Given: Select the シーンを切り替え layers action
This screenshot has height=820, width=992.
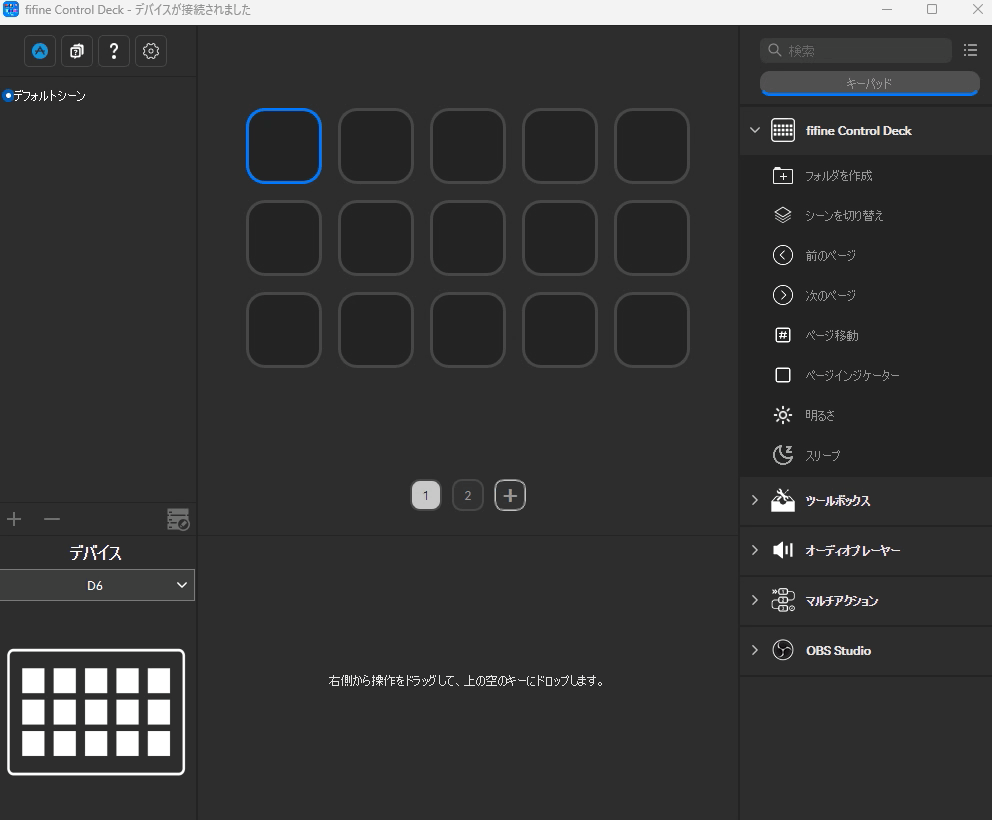Looking at the screenshot, I should click(844, 216).
